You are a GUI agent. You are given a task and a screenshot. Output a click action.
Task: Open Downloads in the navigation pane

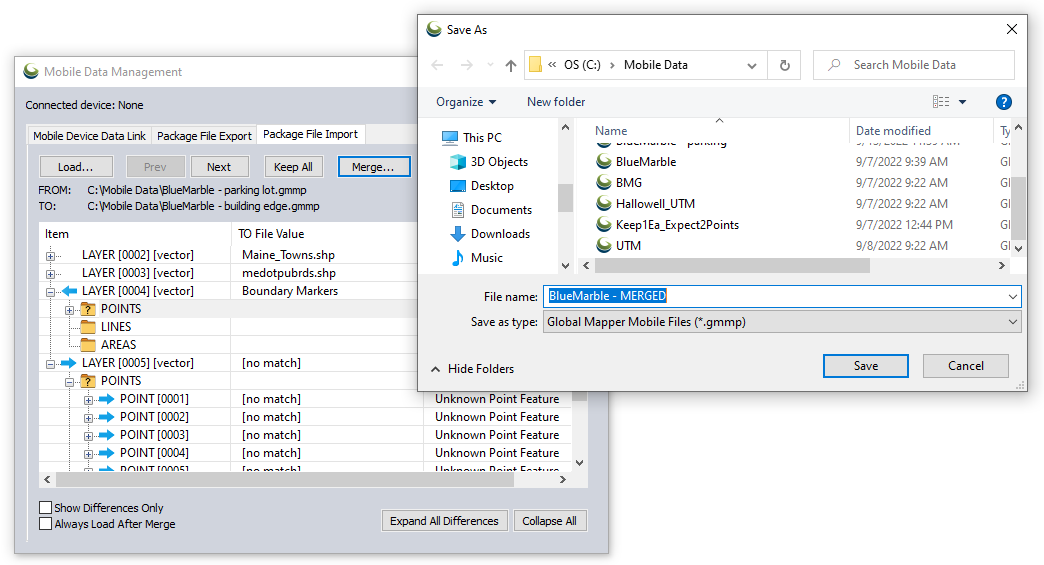[500, 234]
